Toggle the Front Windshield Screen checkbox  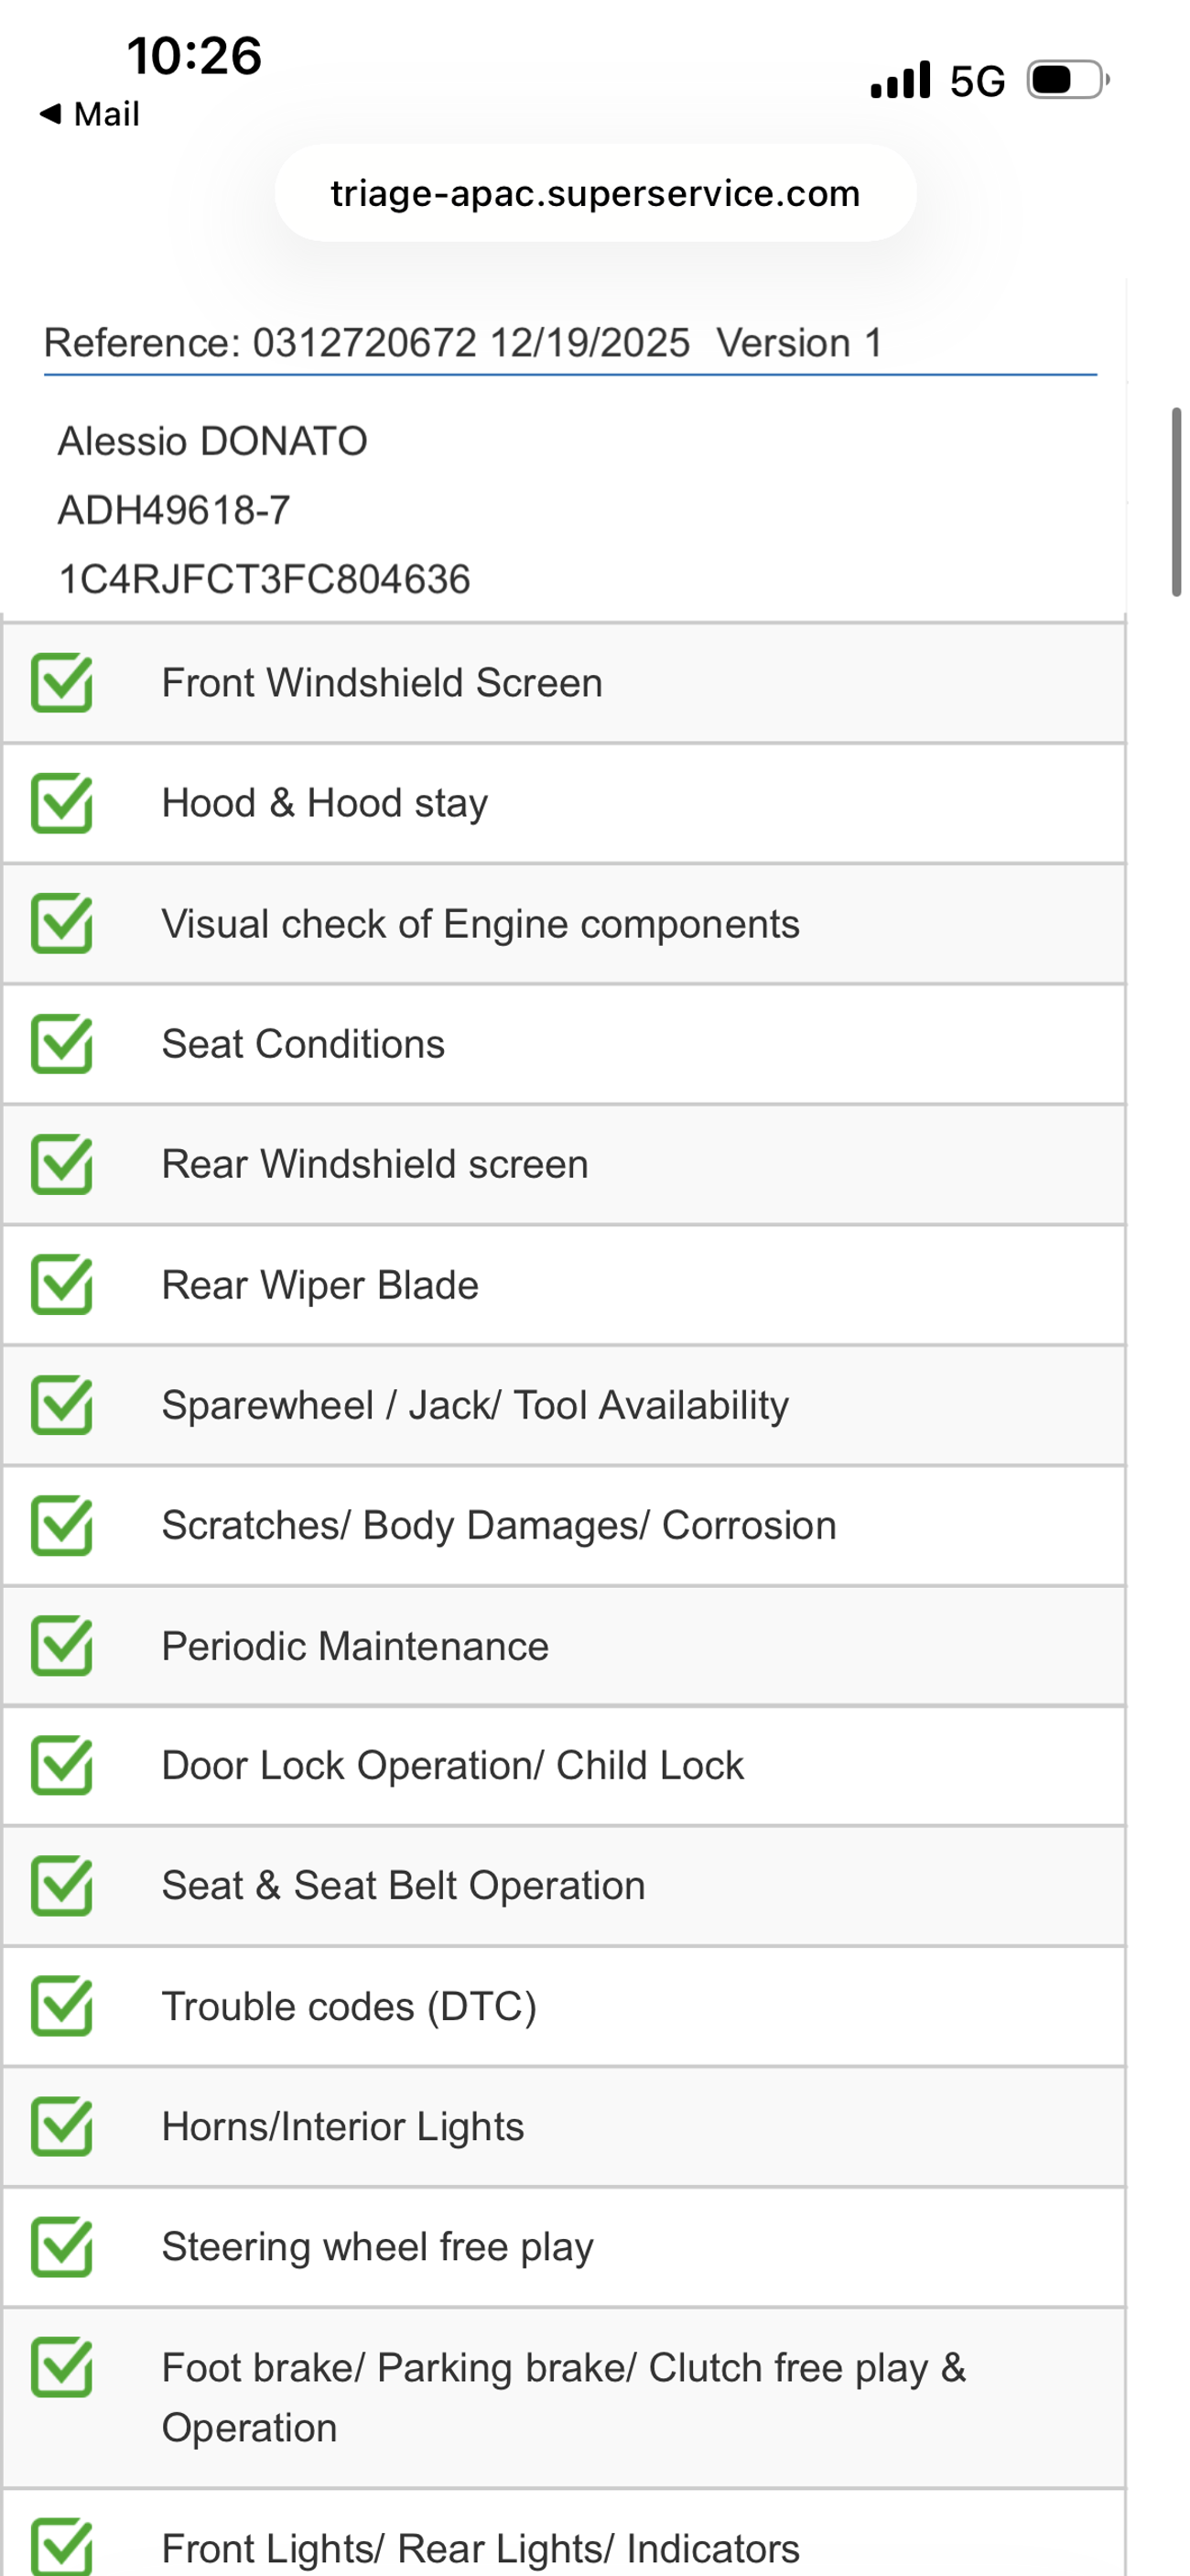click(62, 683)
